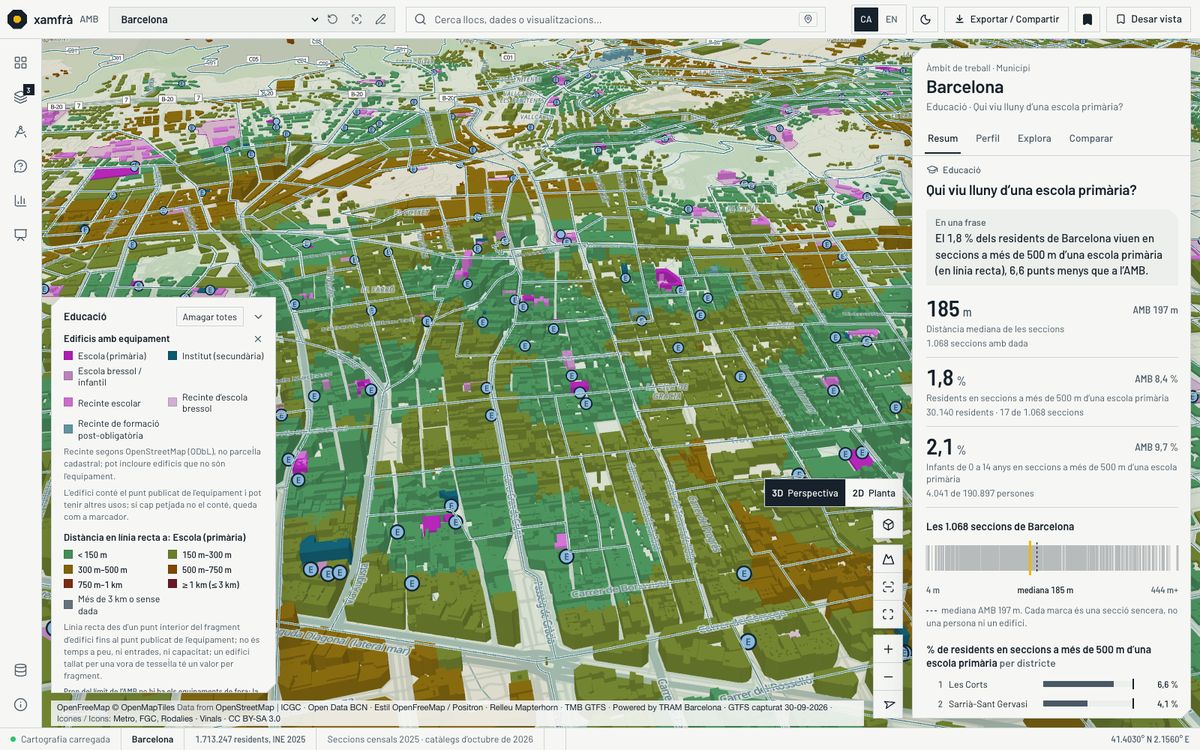Open the dashboard grid icon in sidebar

[21, 62]
